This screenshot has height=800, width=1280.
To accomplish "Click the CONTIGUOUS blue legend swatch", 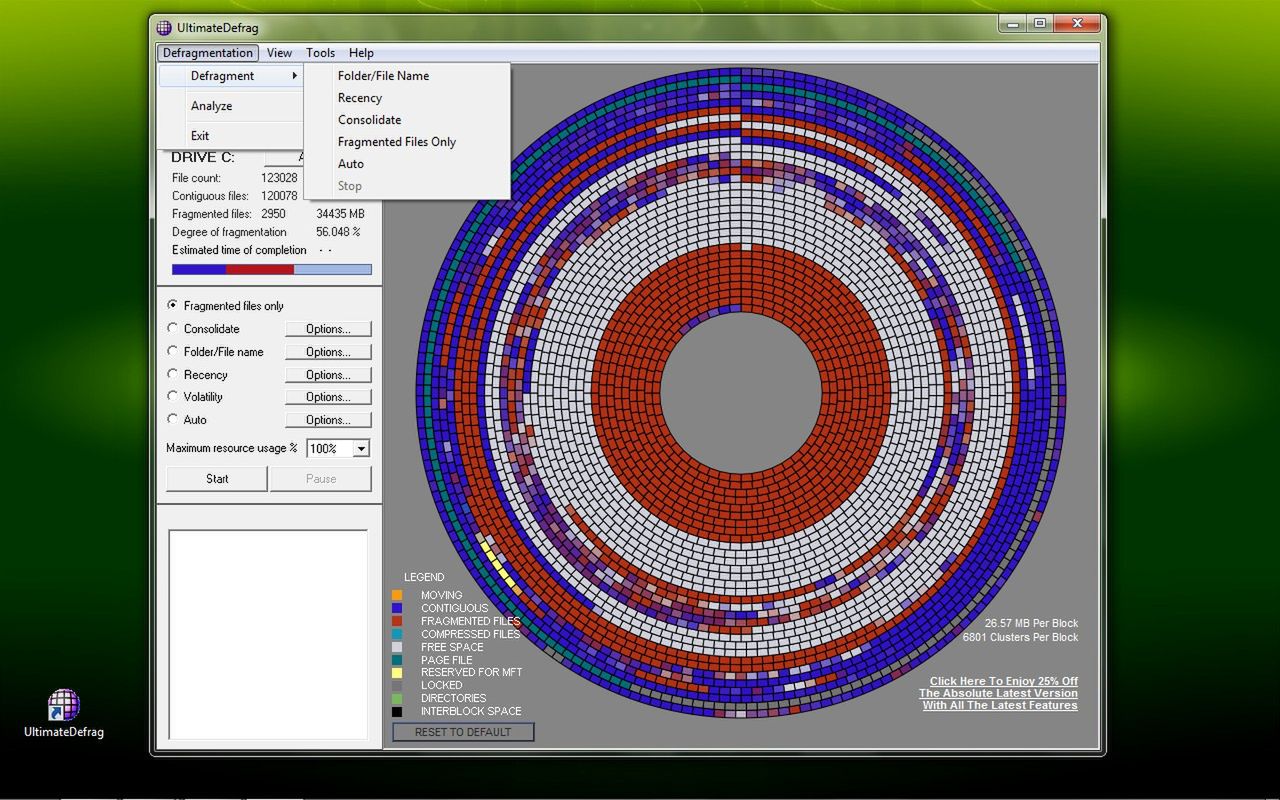I will pyautogui.click(x=397, y=608).
